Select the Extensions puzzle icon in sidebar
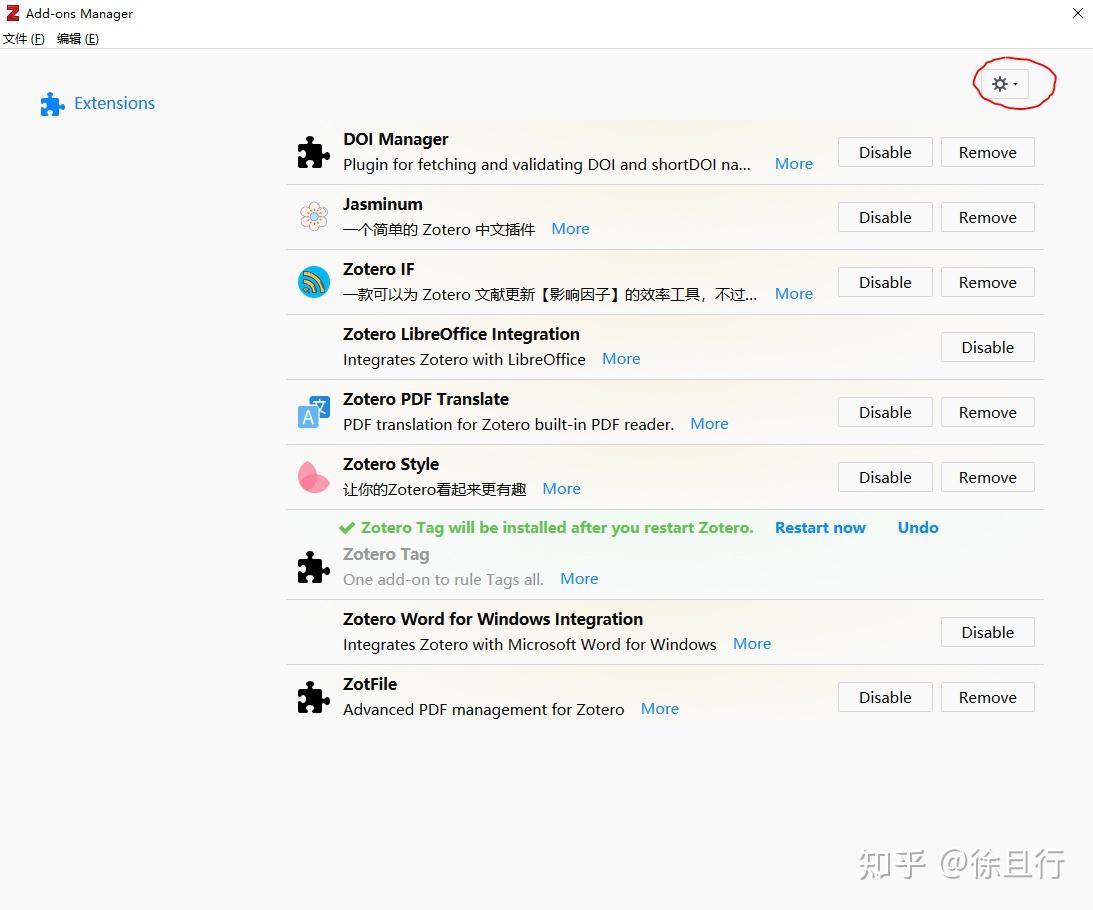1093x910 pixels. [52, 104]
